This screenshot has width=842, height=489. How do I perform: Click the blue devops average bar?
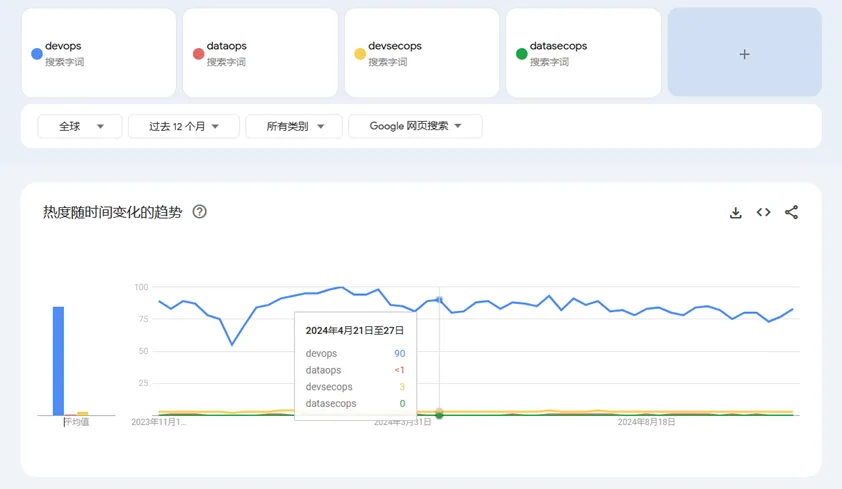[x=58, y=360]
